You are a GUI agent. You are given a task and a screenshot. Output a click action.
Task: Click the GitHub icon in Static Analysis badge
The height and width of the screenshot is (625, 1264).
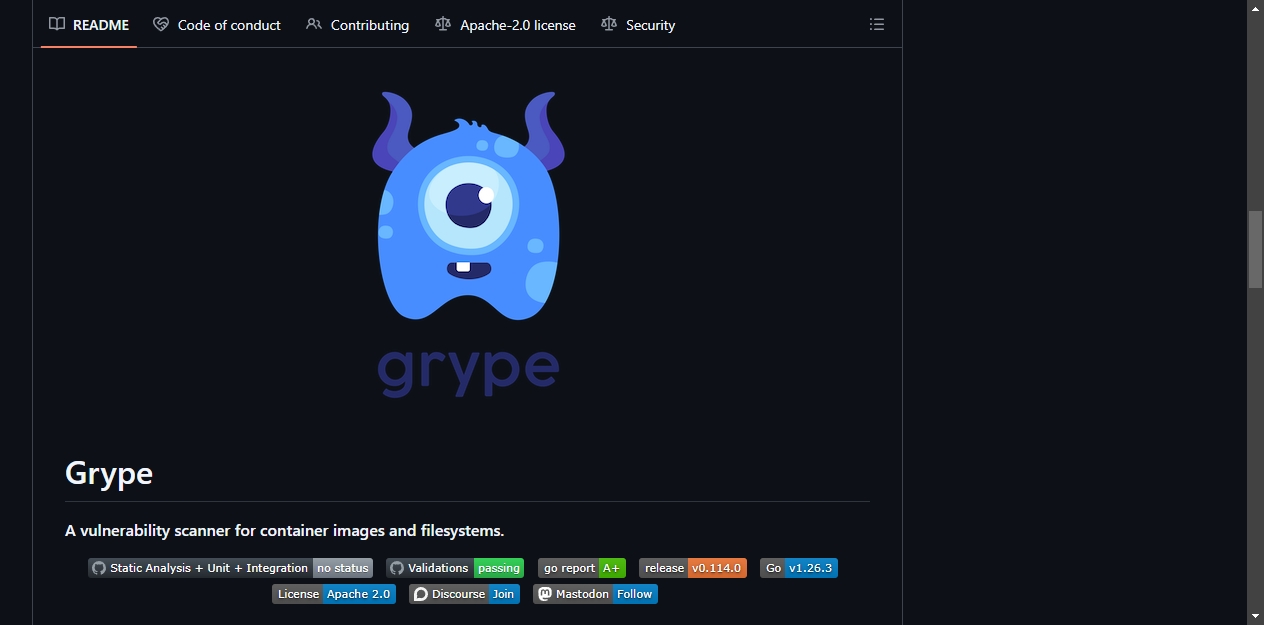click(99, 568)
